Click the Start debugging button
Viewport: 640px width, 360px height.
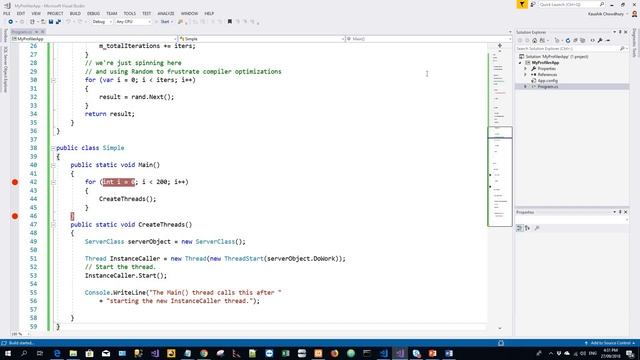pos(164,22)
